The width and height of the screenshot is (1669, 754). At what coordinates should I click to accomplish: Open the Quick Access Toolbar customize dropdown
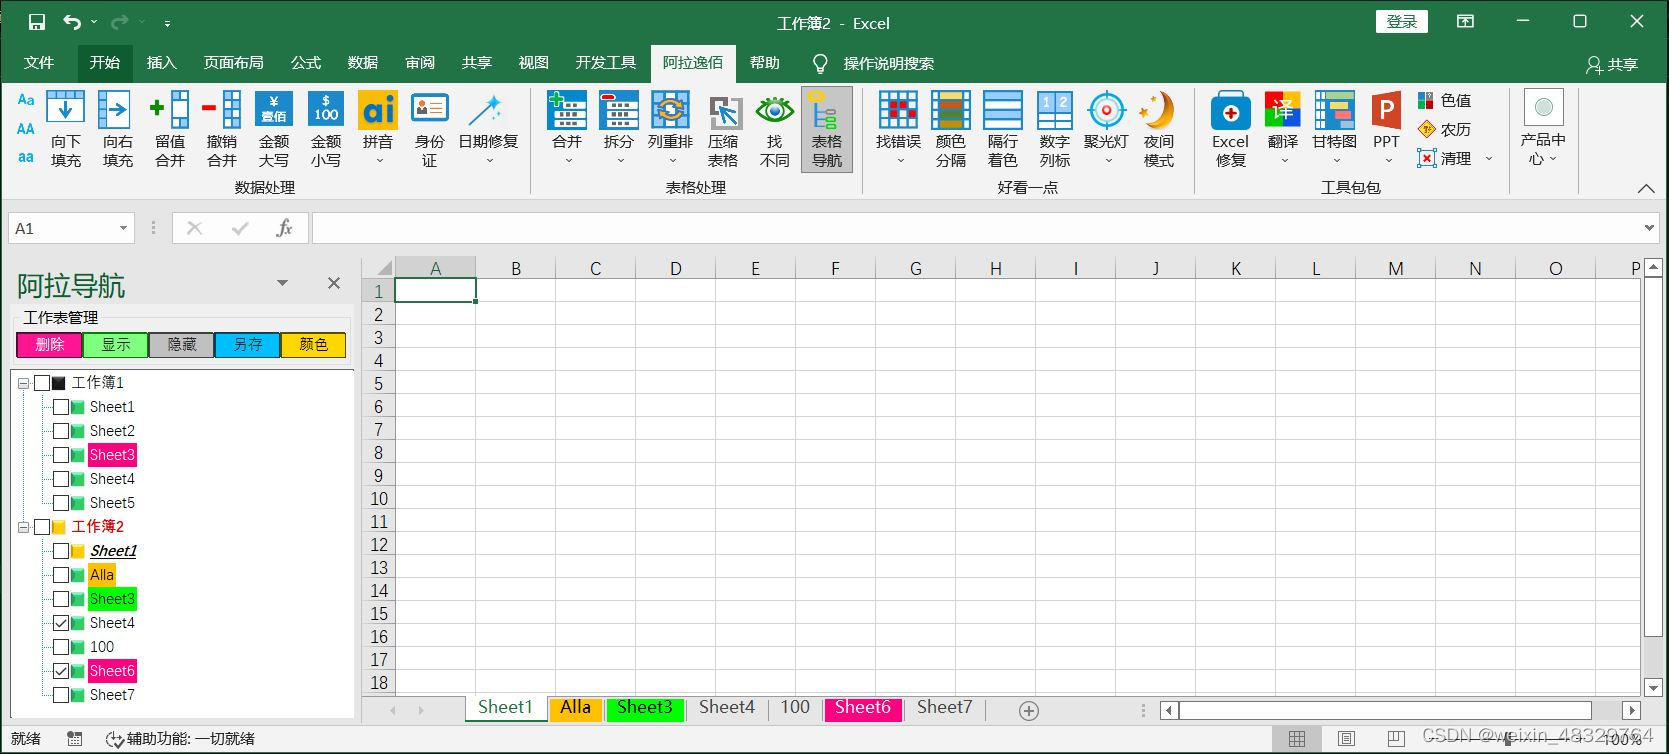(167, 22)
